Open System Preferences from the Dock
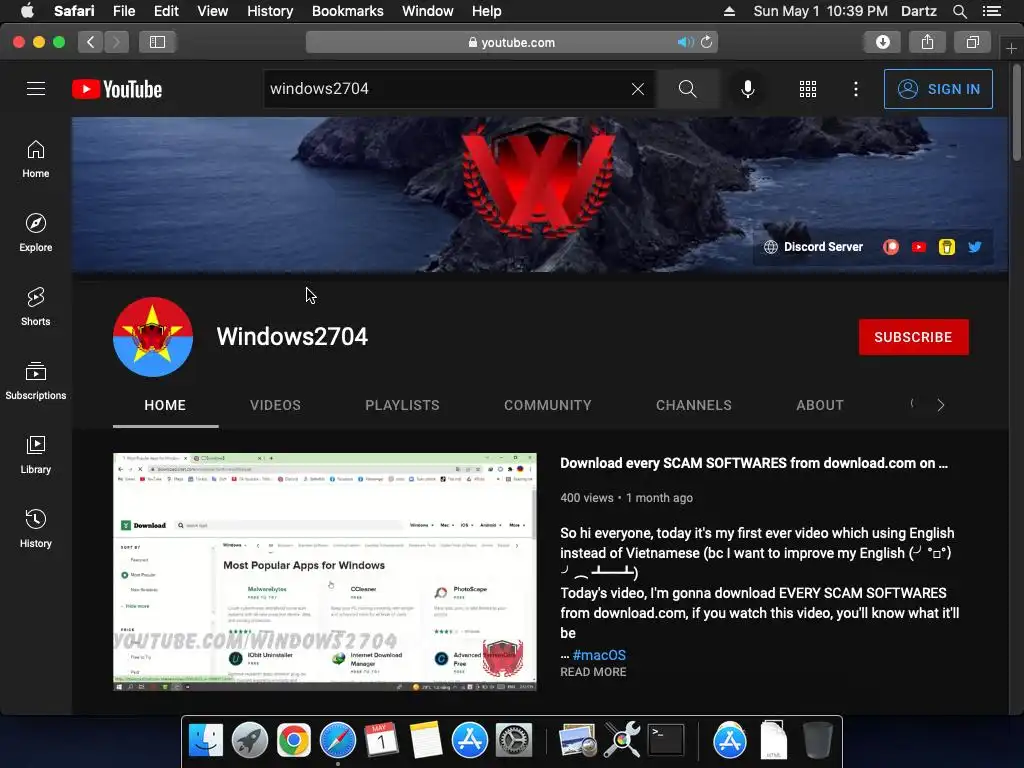The width and height of the screenshot is (1024, 768). coord(514,741)
